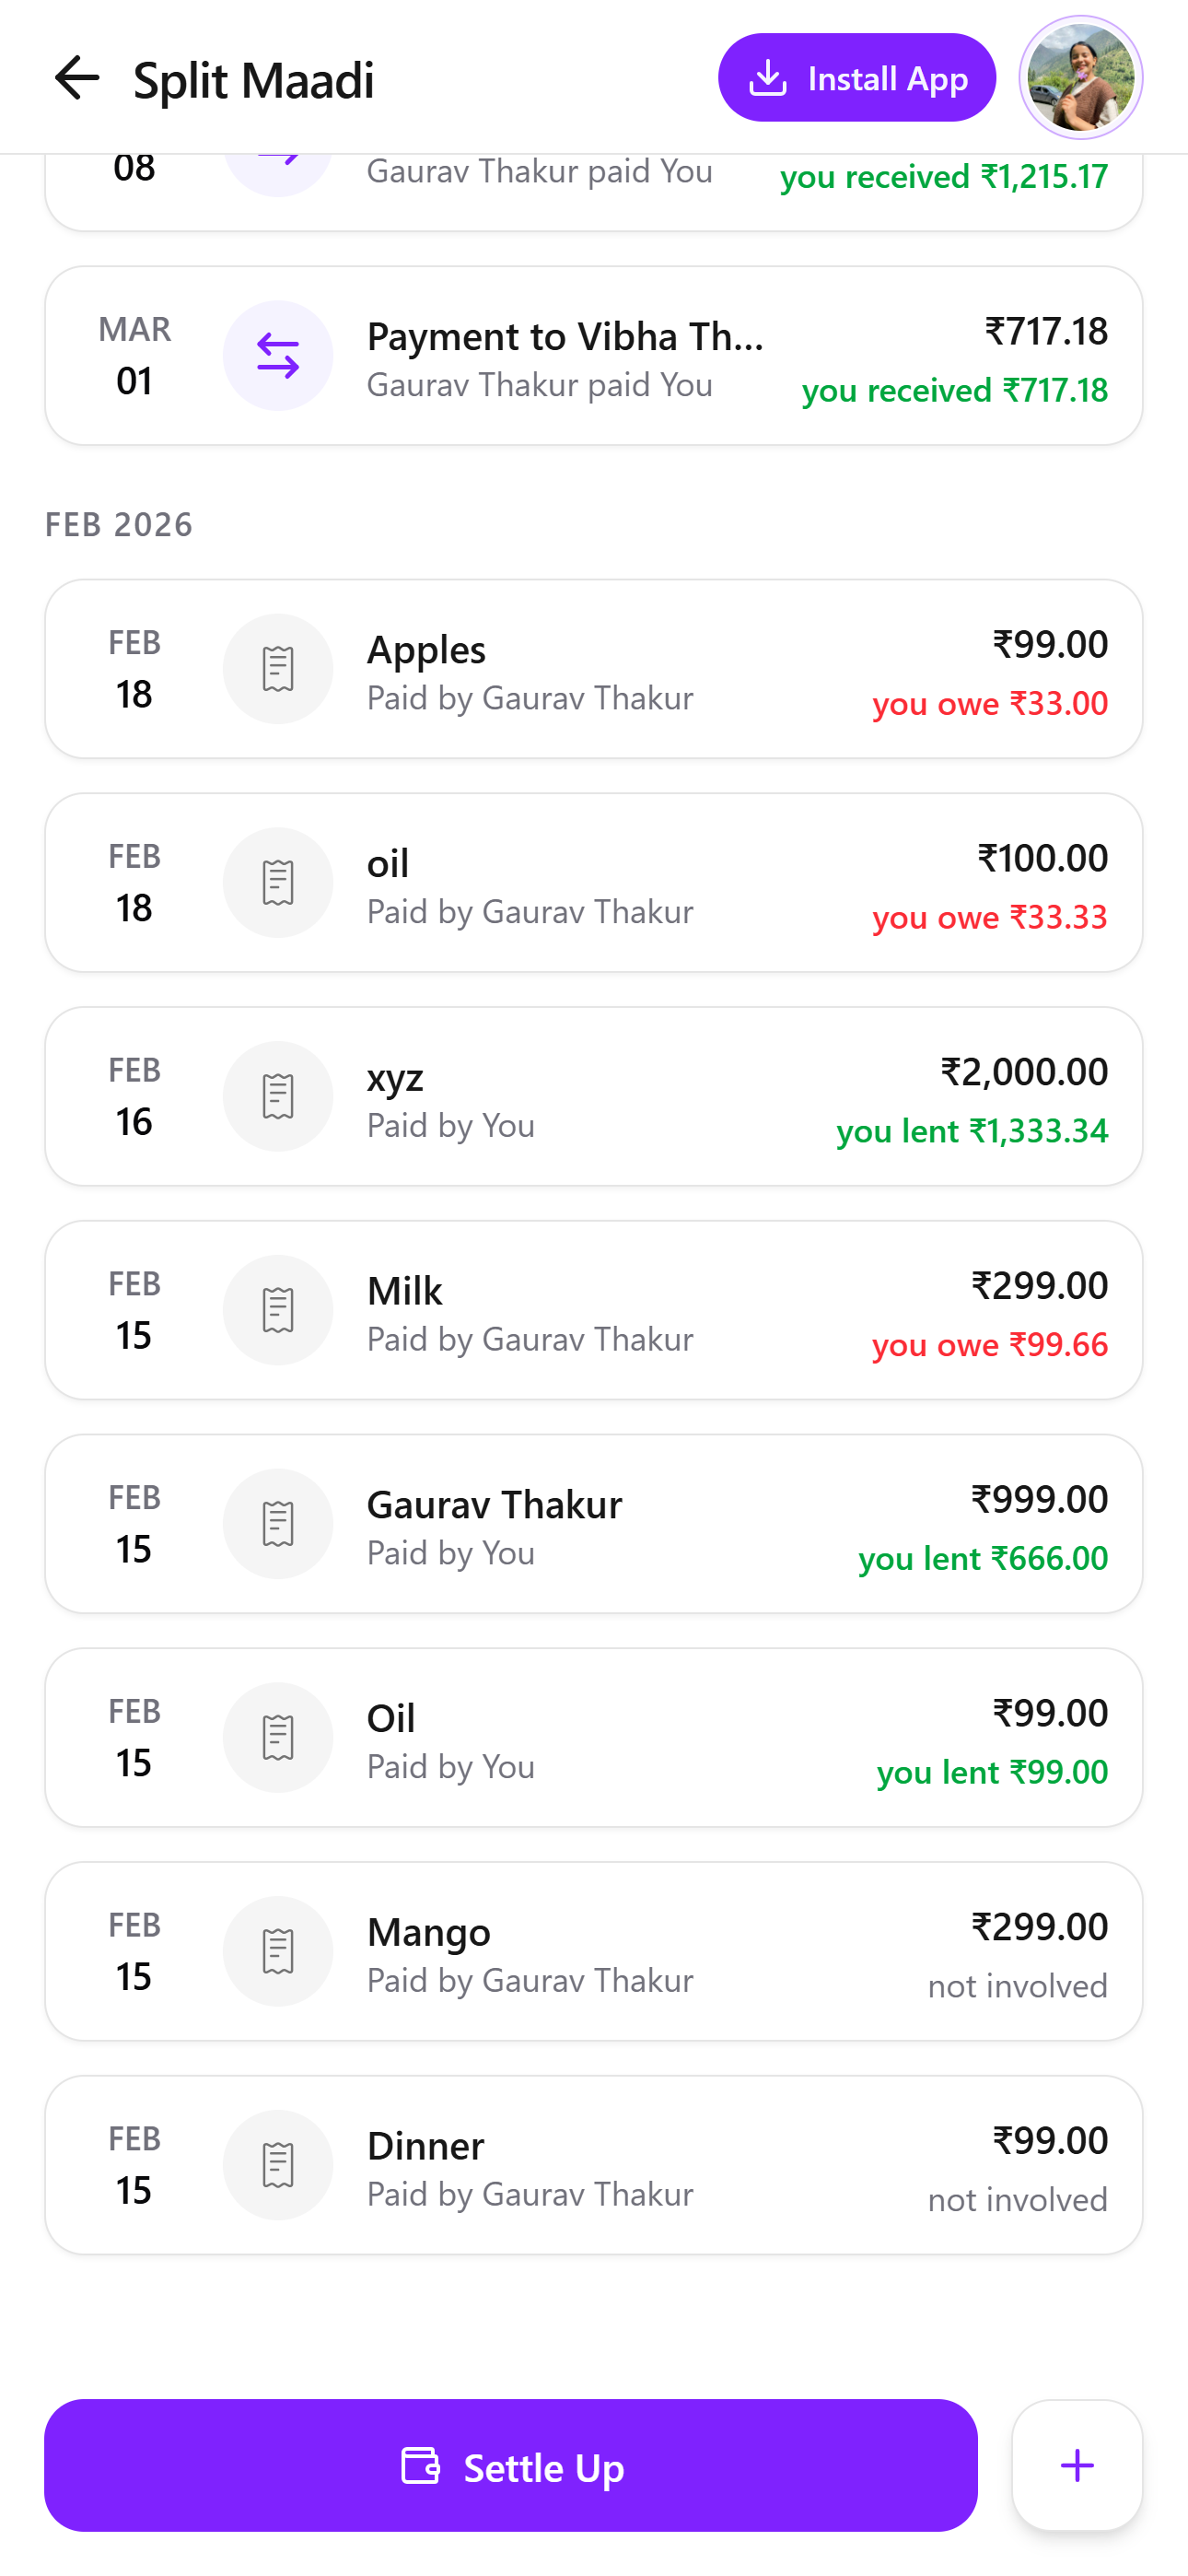
Task: Click the Split Maadi title
Action: pos(254,80)
